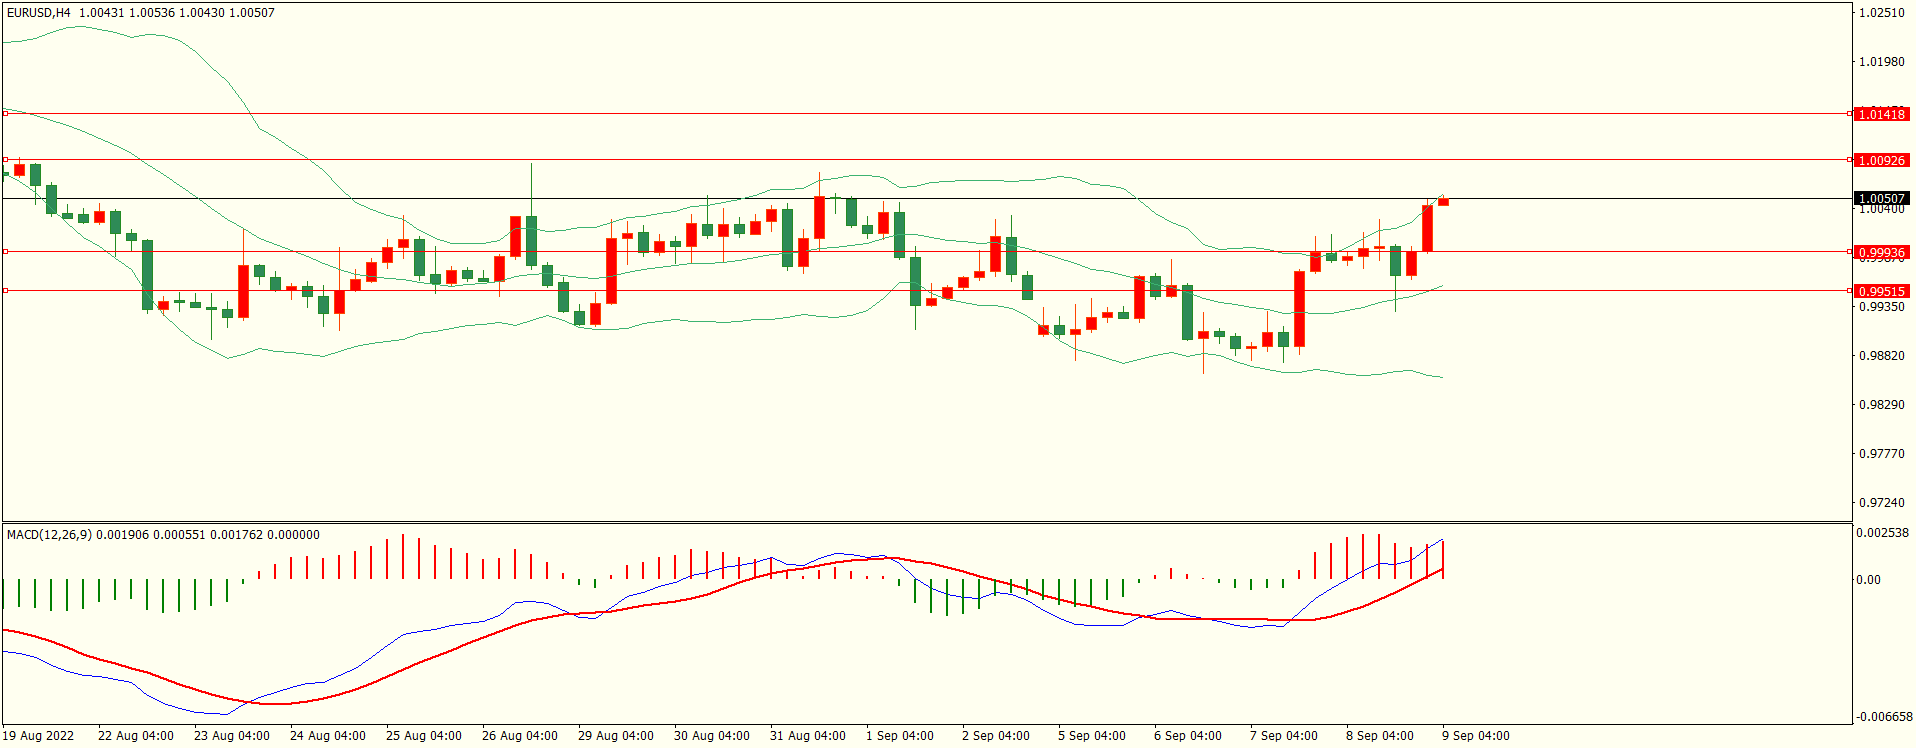The width and height of the screenshot is (1916, 748).
Task: Click the 26 Aug 04:00 time label
Action: [520, 736]
